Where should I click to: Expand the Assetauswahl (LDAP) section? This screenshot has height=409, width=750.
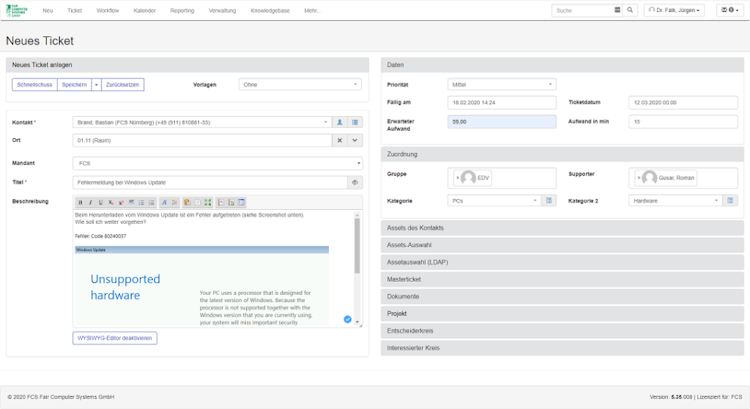pos(562,263)
